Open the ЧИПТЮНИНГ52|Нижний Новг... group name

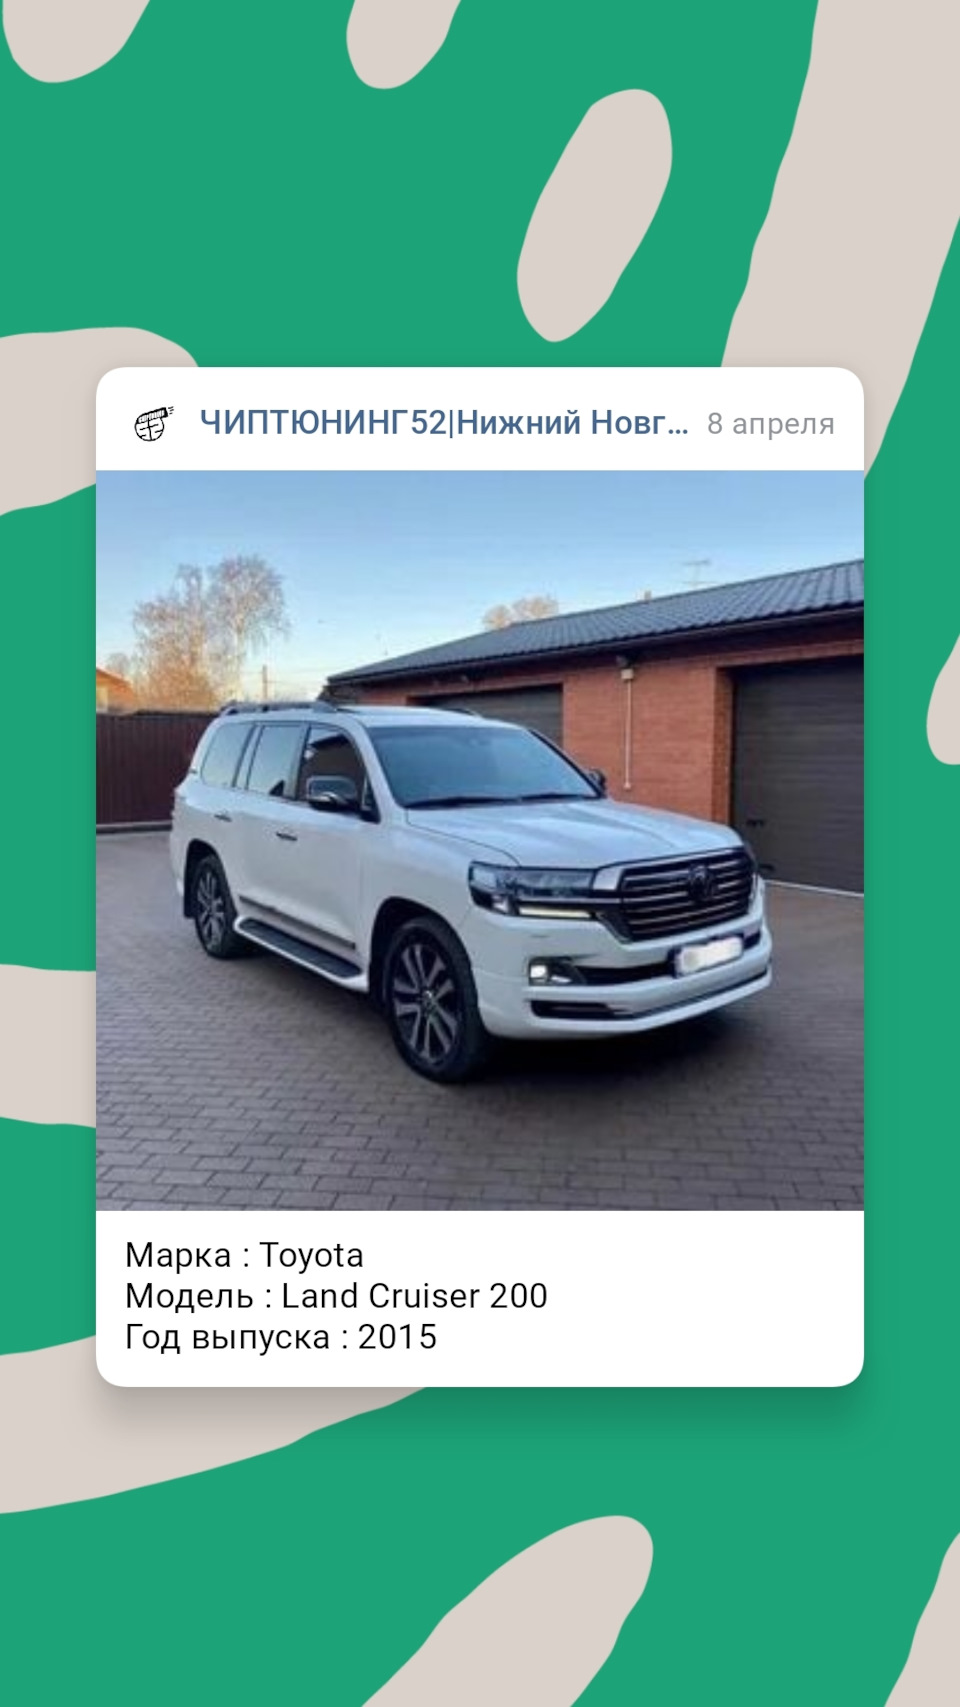[444, 423]
